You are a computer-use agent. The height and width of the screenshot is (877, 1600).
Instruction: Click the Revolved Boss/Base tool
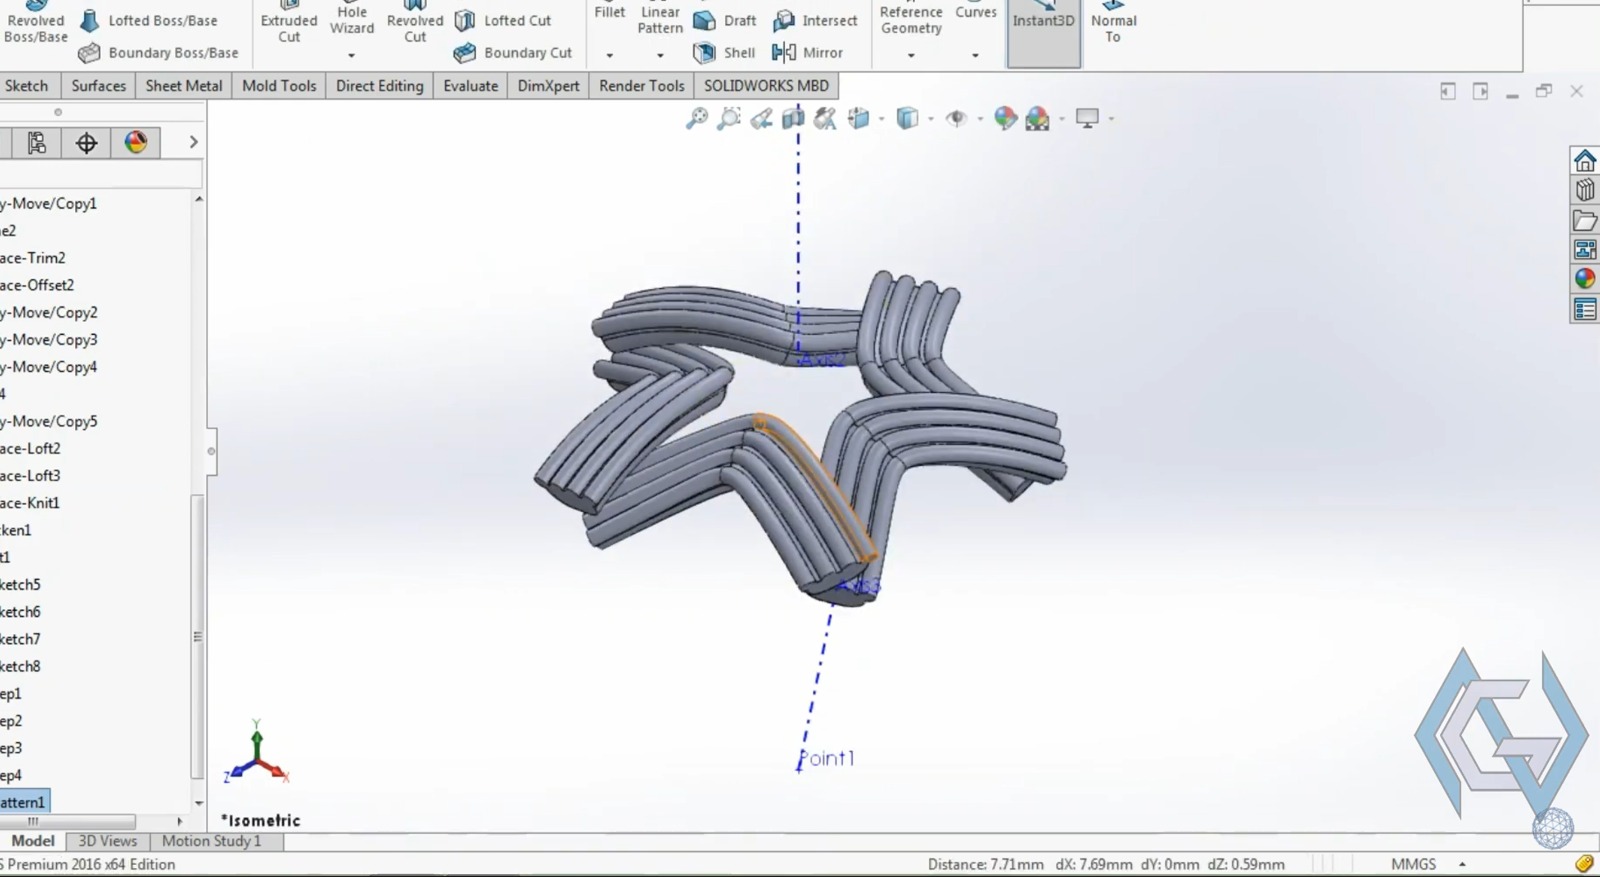coord(36,22)
